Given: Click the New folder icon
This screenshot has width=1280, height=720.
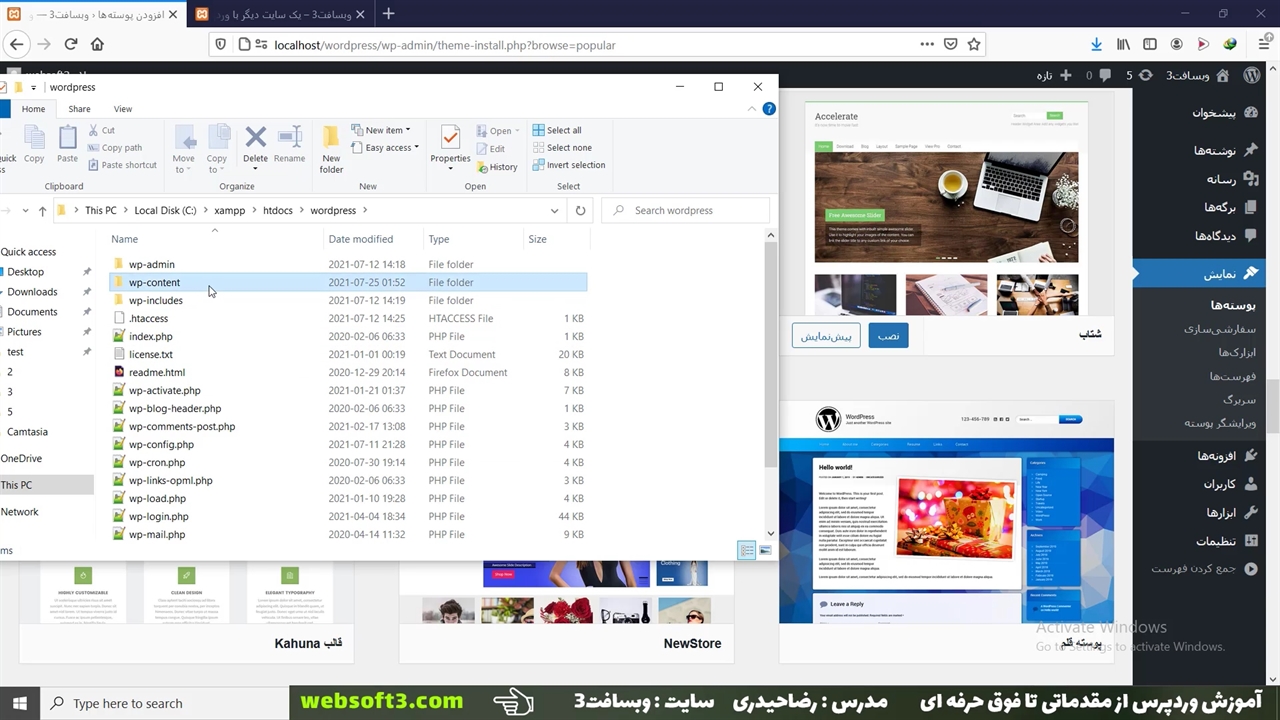Looking at the screenshot, I should tap(331, 148).
